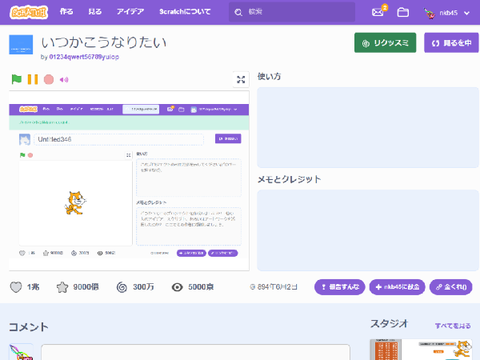Screen dimensions: 480x360
Task: Open the My Stuff folder icon
Action: [403, 12]
